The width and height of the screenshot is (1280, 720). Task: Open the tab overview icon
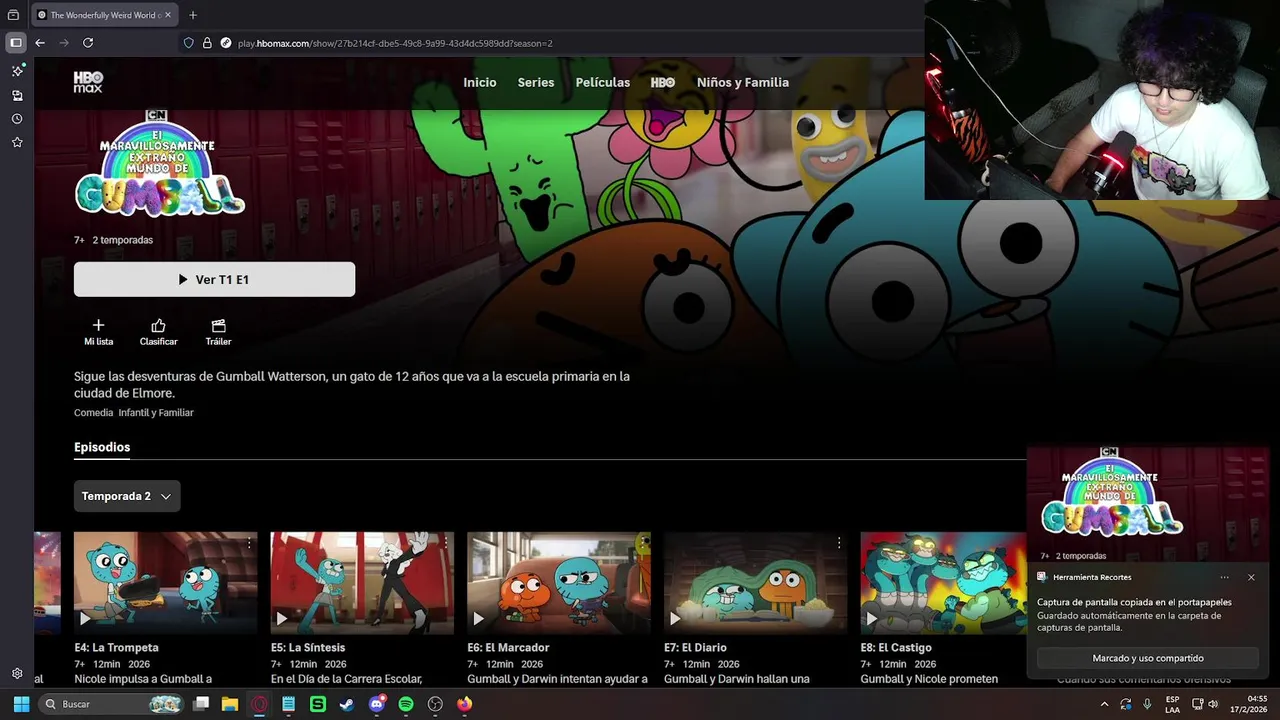(13, 15)
